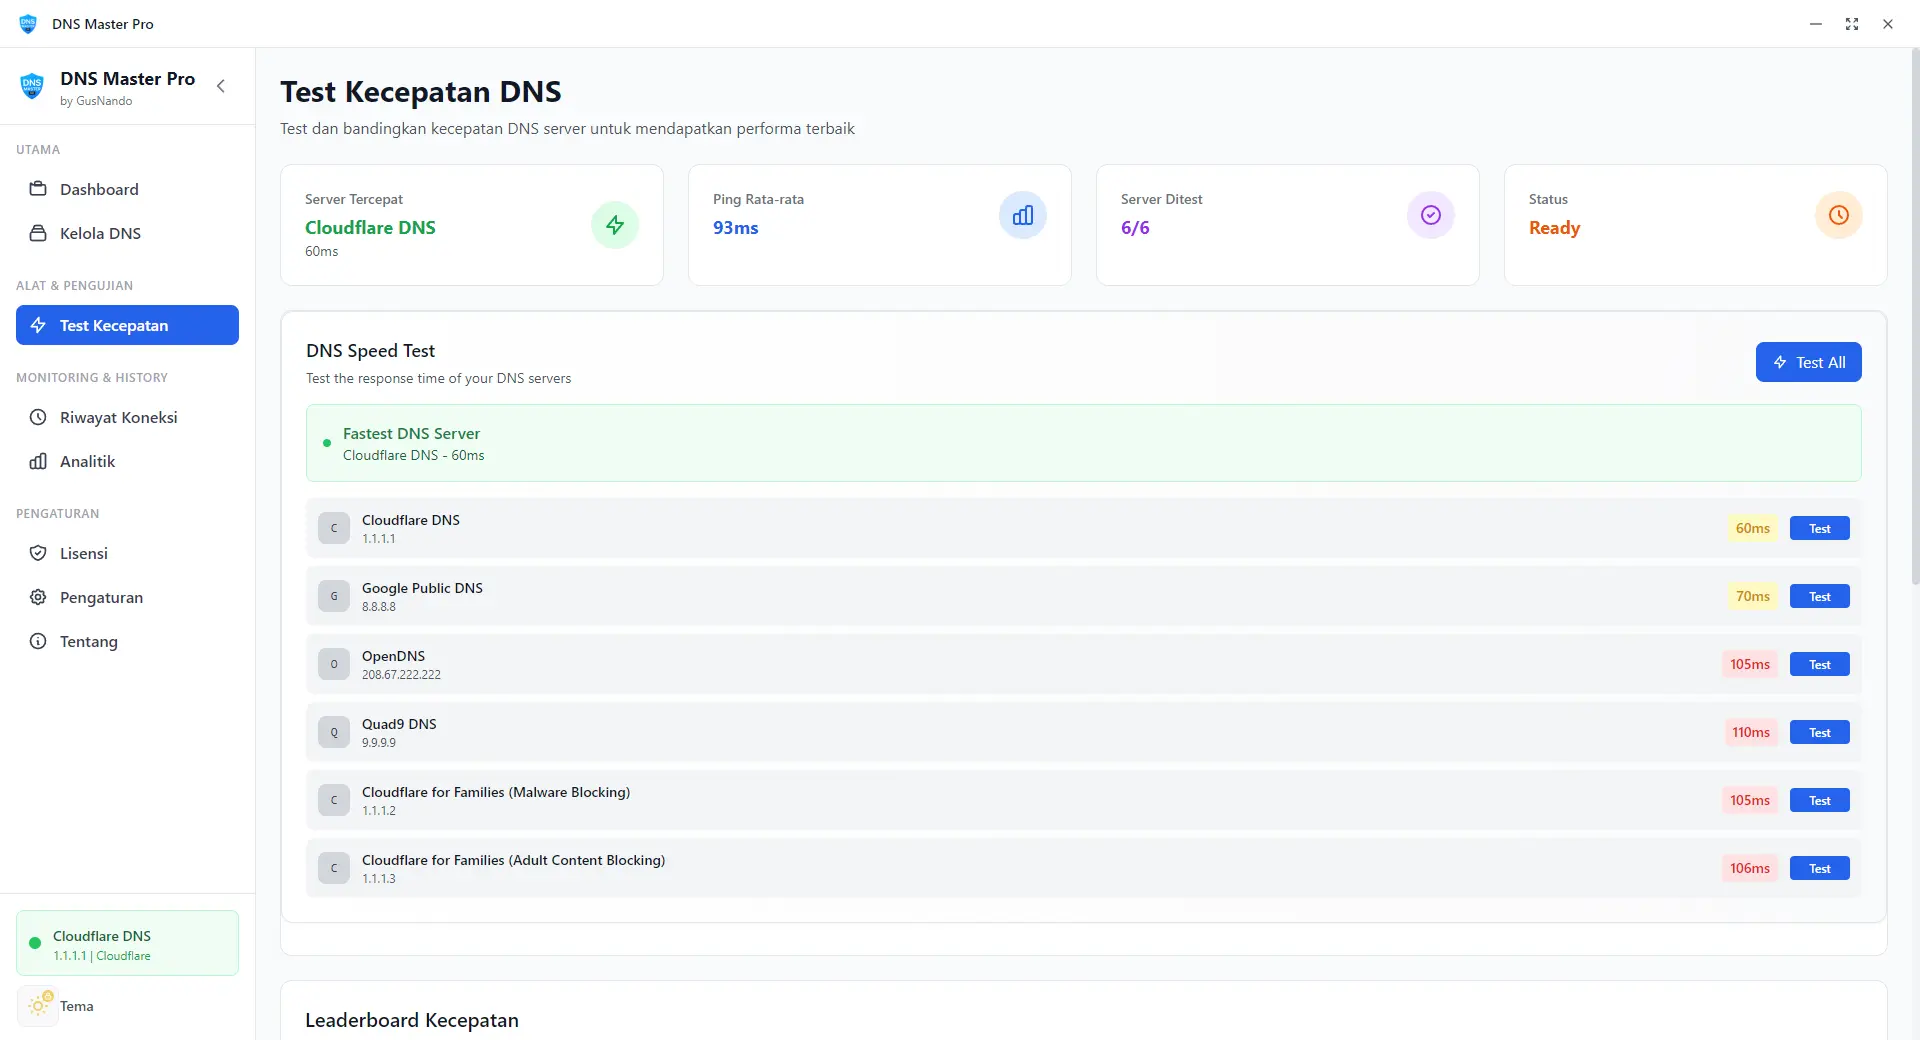Click the Fastest DNS Server banner
1920x1040 pixels.
click(1083, 443)
